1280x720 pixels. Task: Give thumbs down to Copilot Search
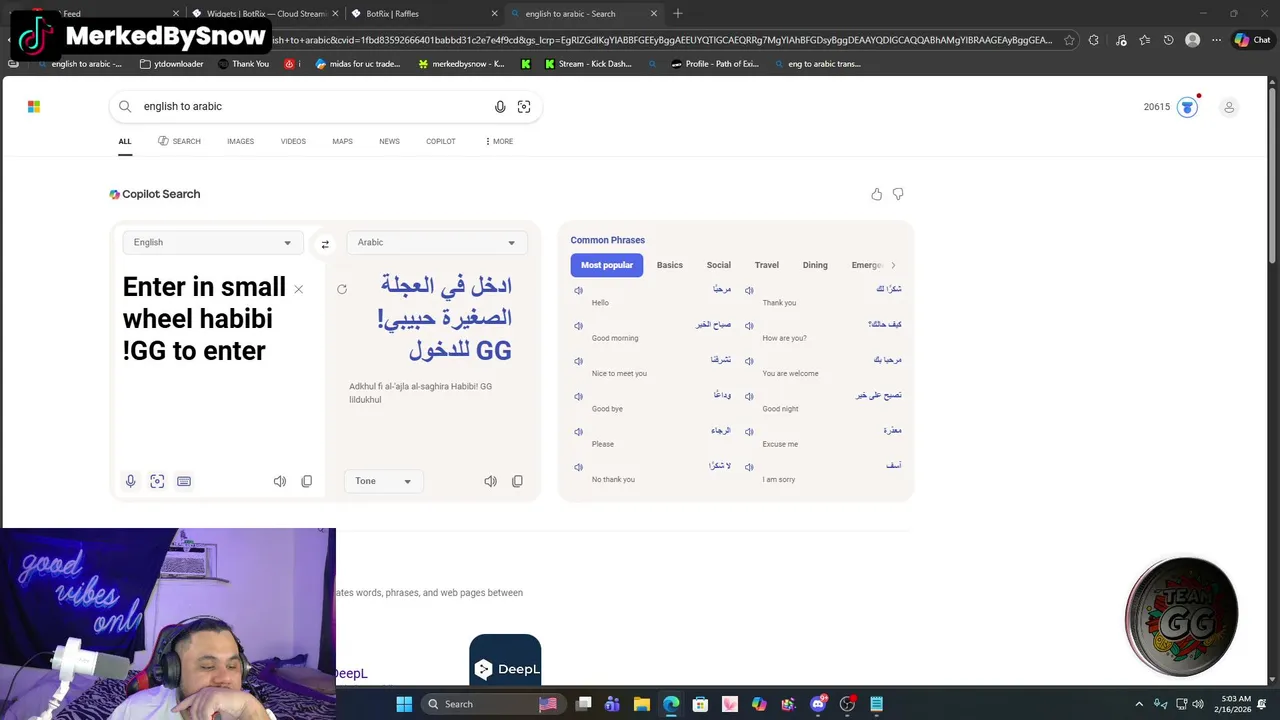tap(898, 194)
